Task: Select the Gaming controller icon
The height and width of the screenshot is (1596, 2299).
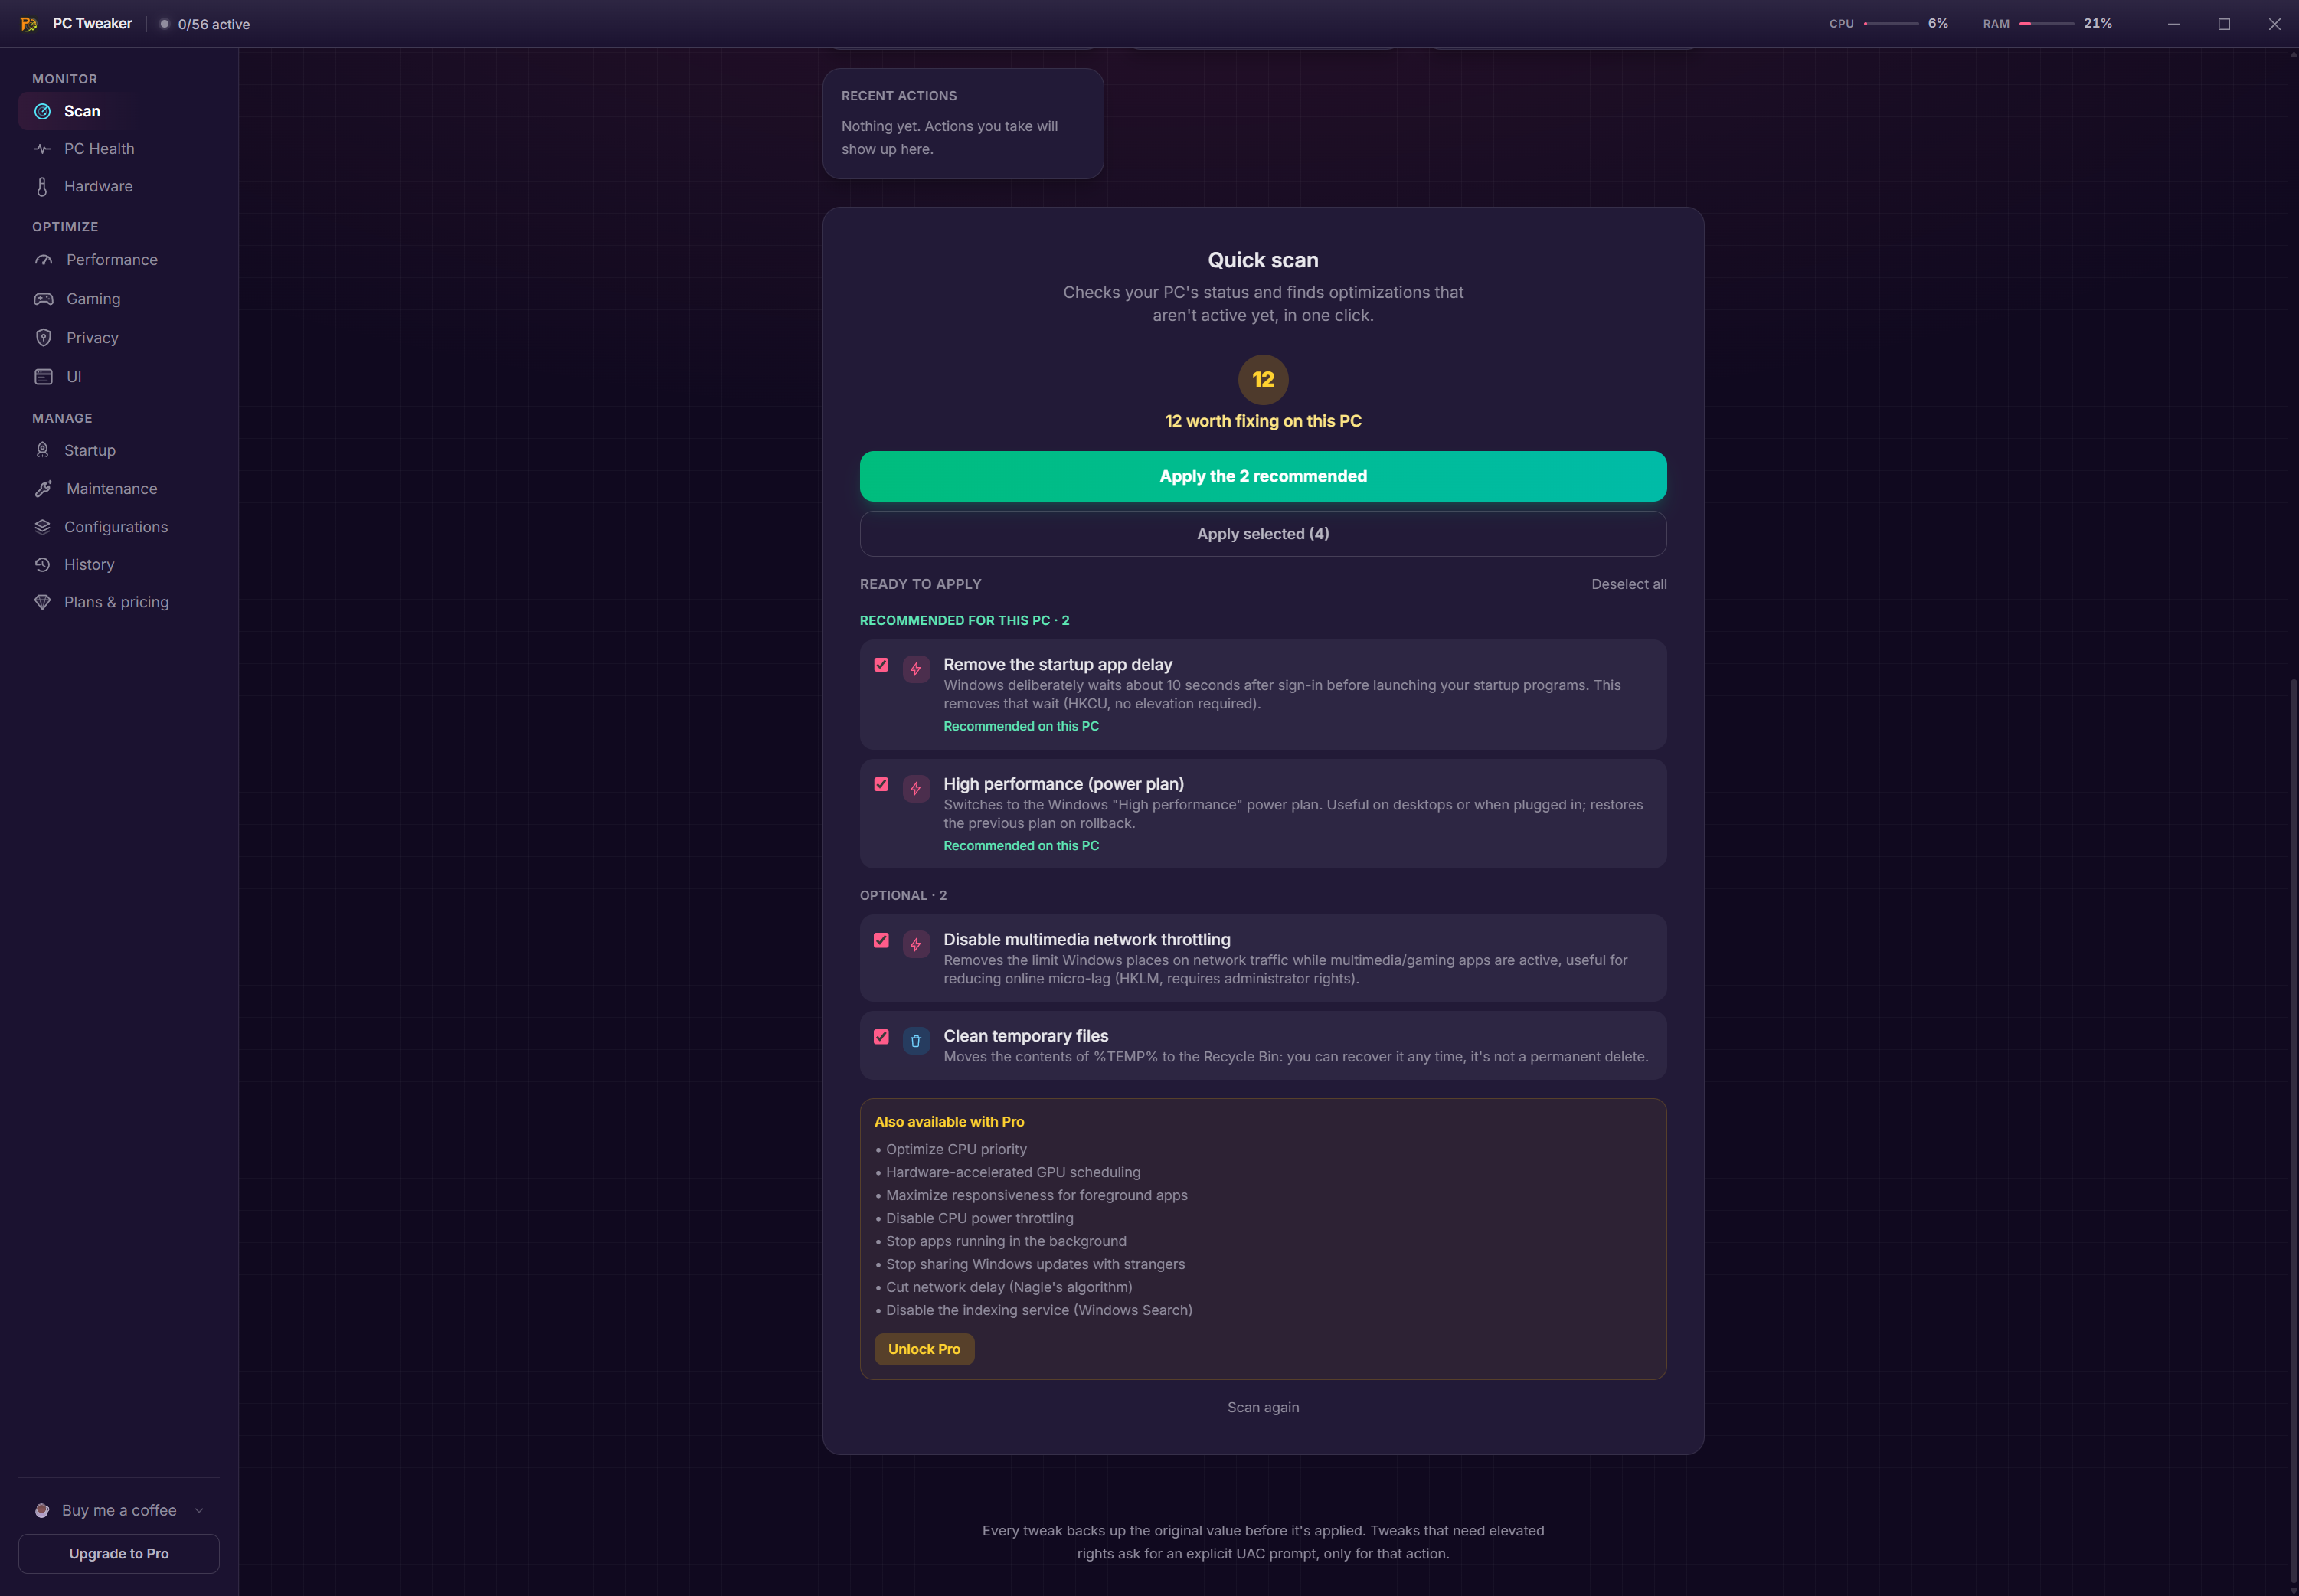Action: [x=44, y=299]
